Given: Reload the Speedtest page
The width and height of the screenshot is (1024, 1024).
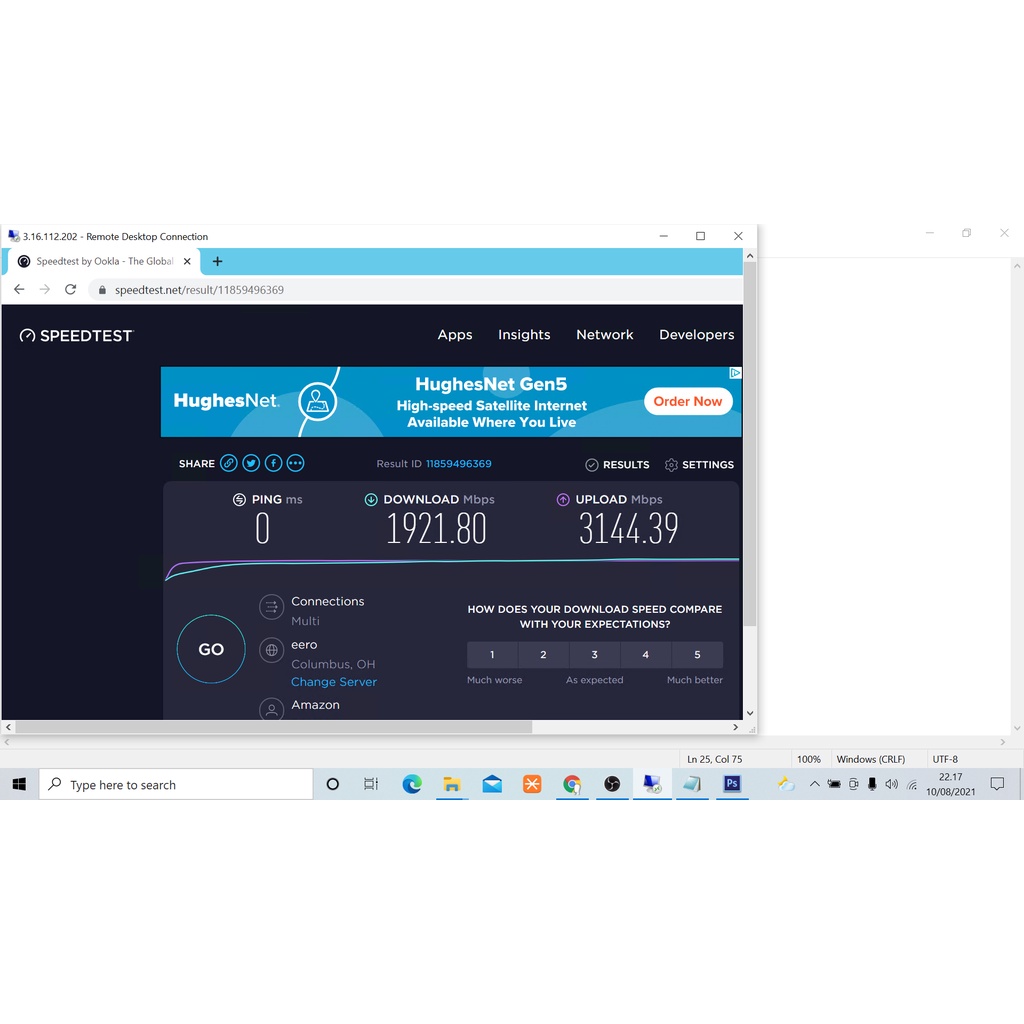Looking at the screenshot, I should pos(71,289).
